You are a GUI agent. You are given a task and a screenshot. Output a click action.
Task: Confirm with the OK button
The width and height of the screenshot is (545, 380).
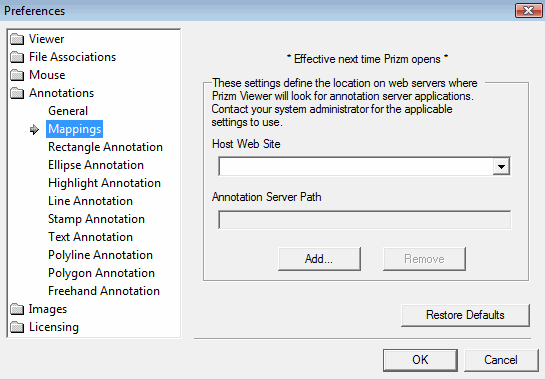[420, 360]
